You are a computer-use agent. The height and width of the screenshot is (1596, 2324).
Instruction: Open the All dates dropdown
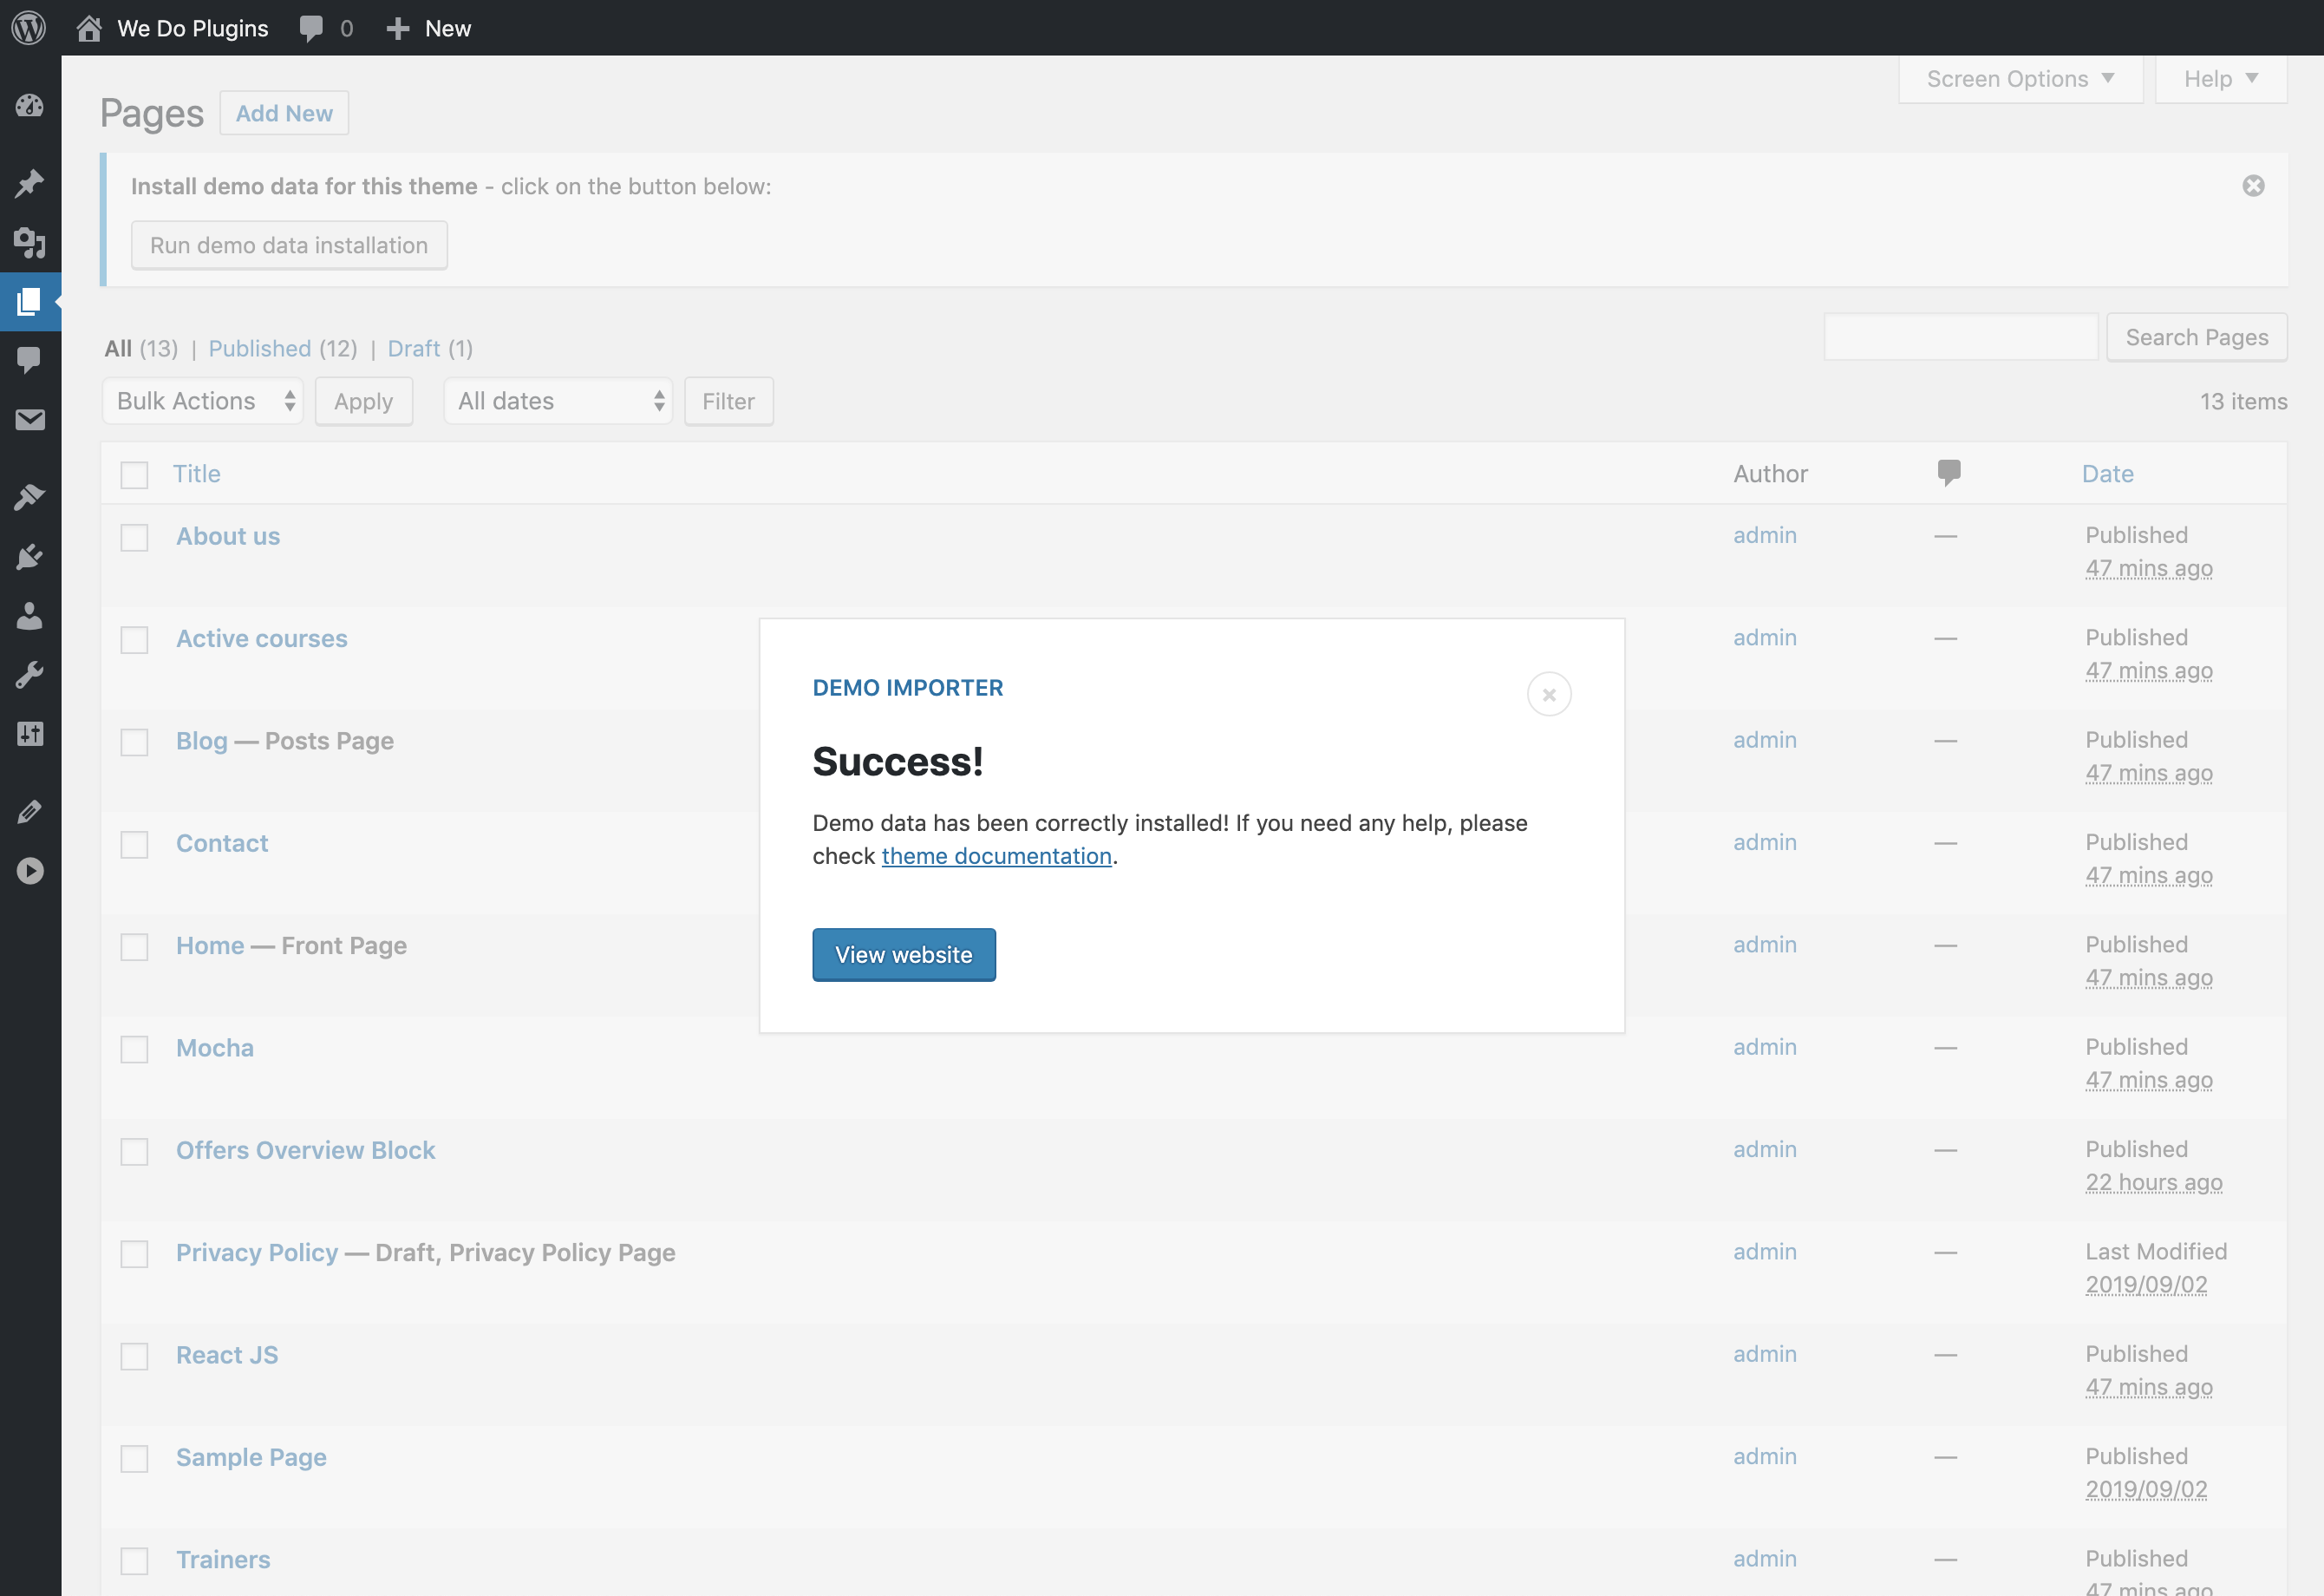[558, 401]
